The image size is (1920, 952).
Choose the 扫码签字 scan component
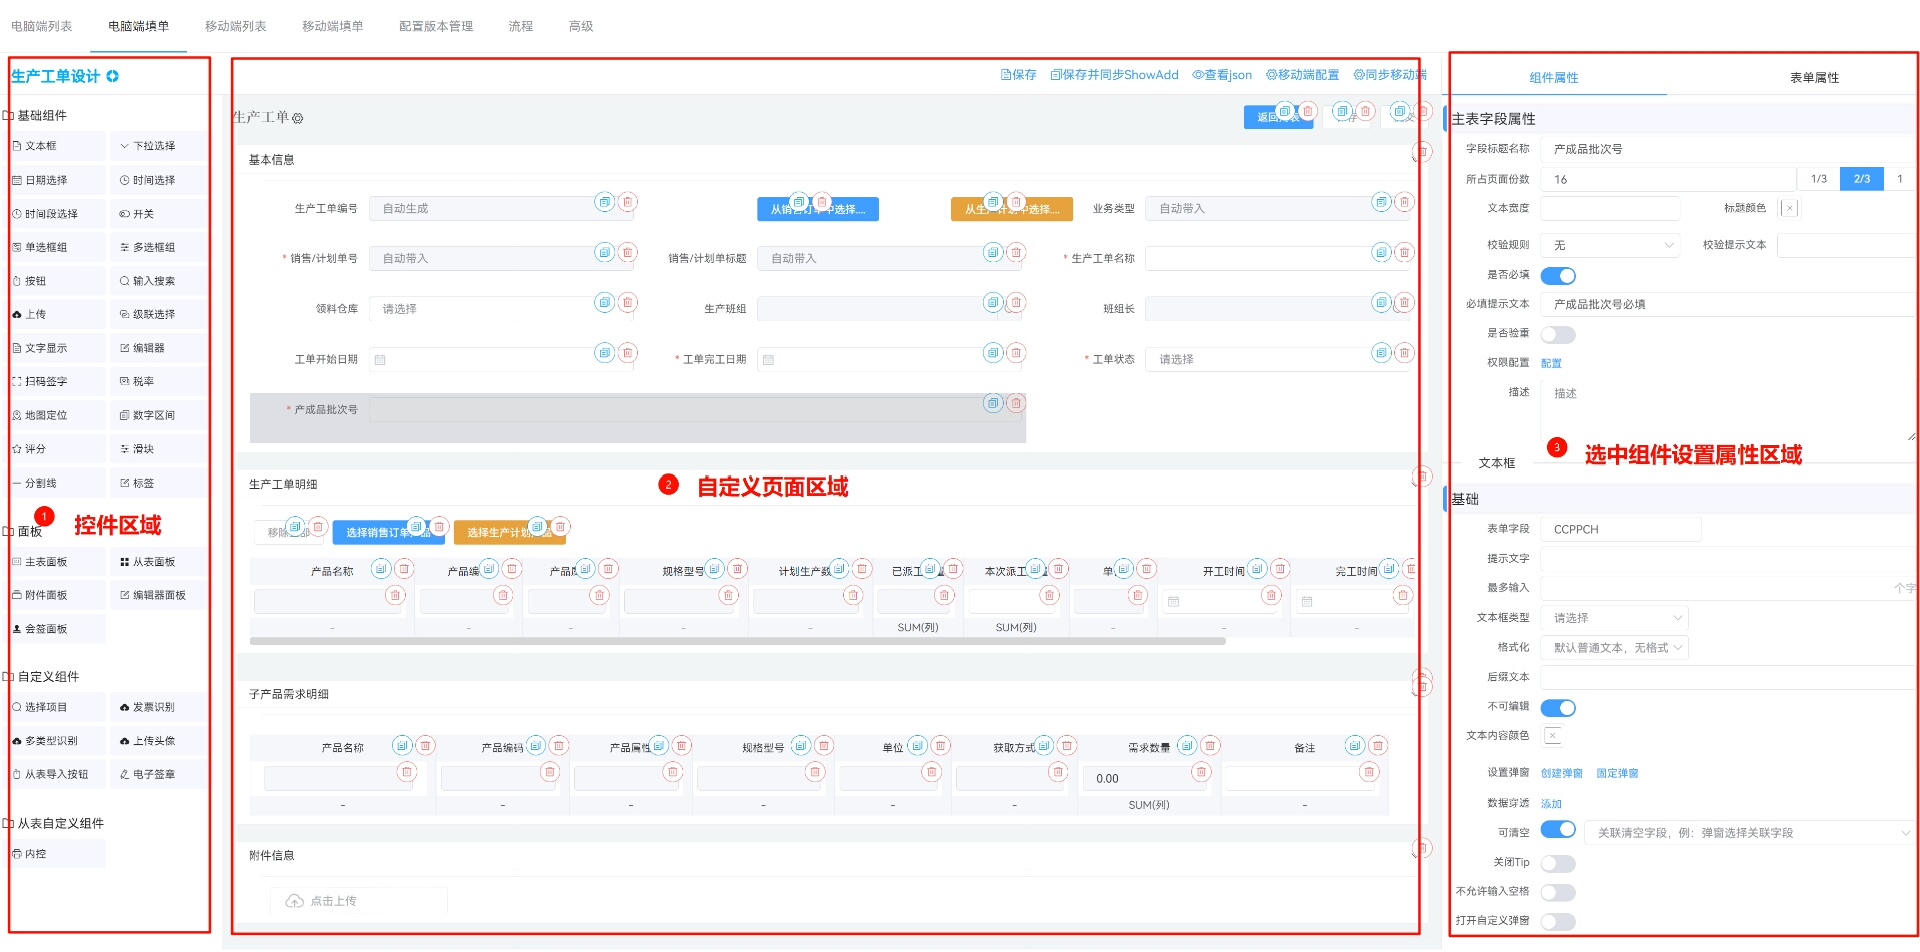coord(46,381)
